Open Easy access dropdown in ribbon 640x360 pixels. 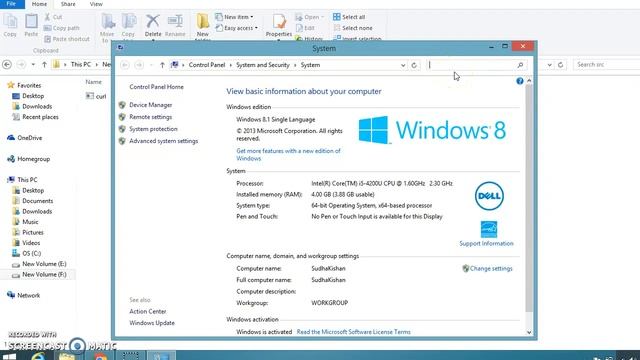click(x=236, y=28)
